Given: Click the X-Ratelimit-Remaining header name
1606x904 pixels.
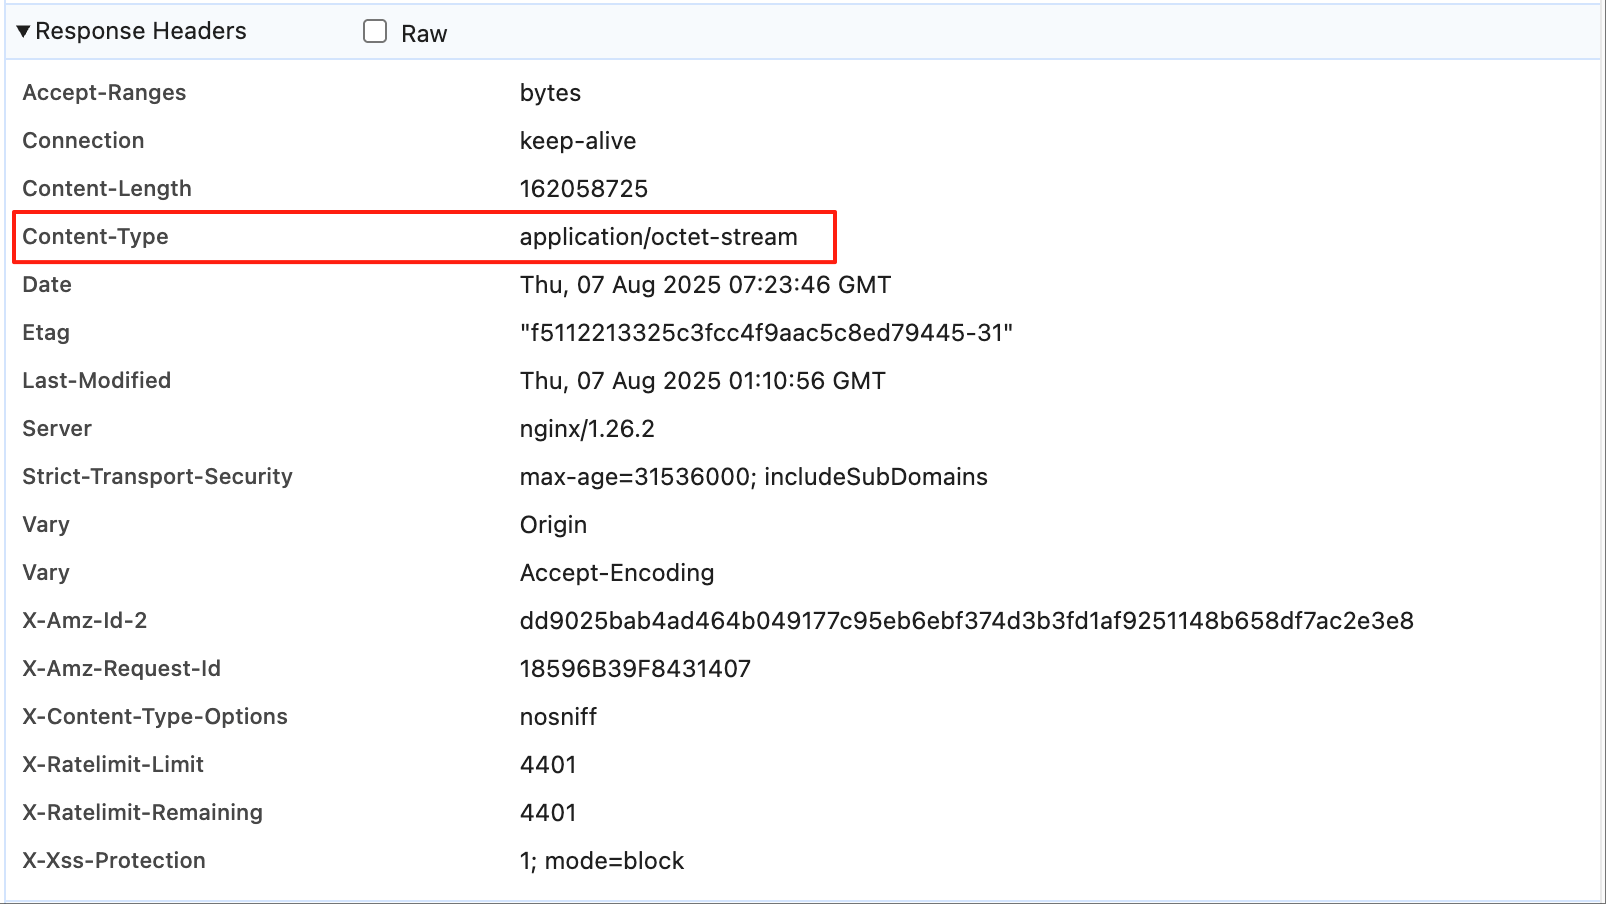Looking at the screenshot, I should (142, 813).
